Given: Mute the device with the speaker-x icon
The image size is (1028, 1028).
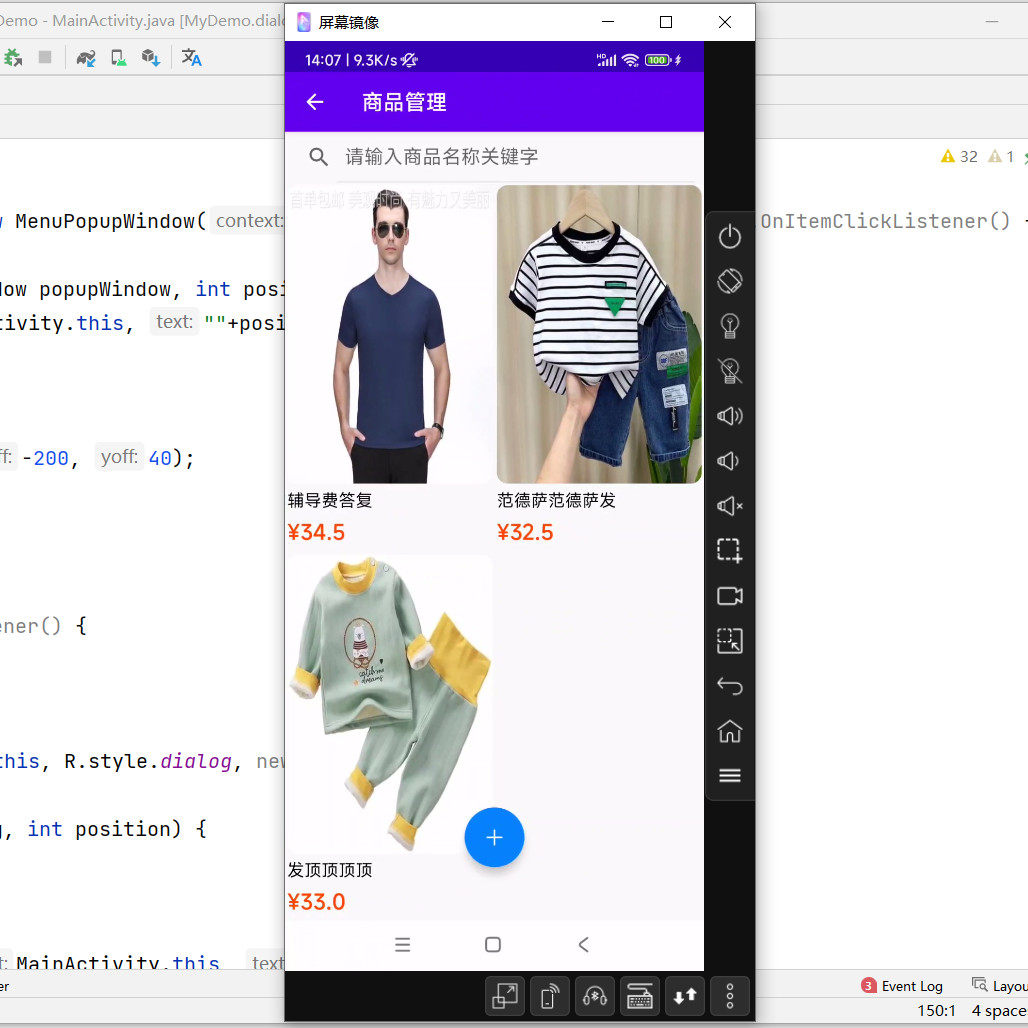Looking at the screenshot, I should pyautogui.click(x=730, y=506).
